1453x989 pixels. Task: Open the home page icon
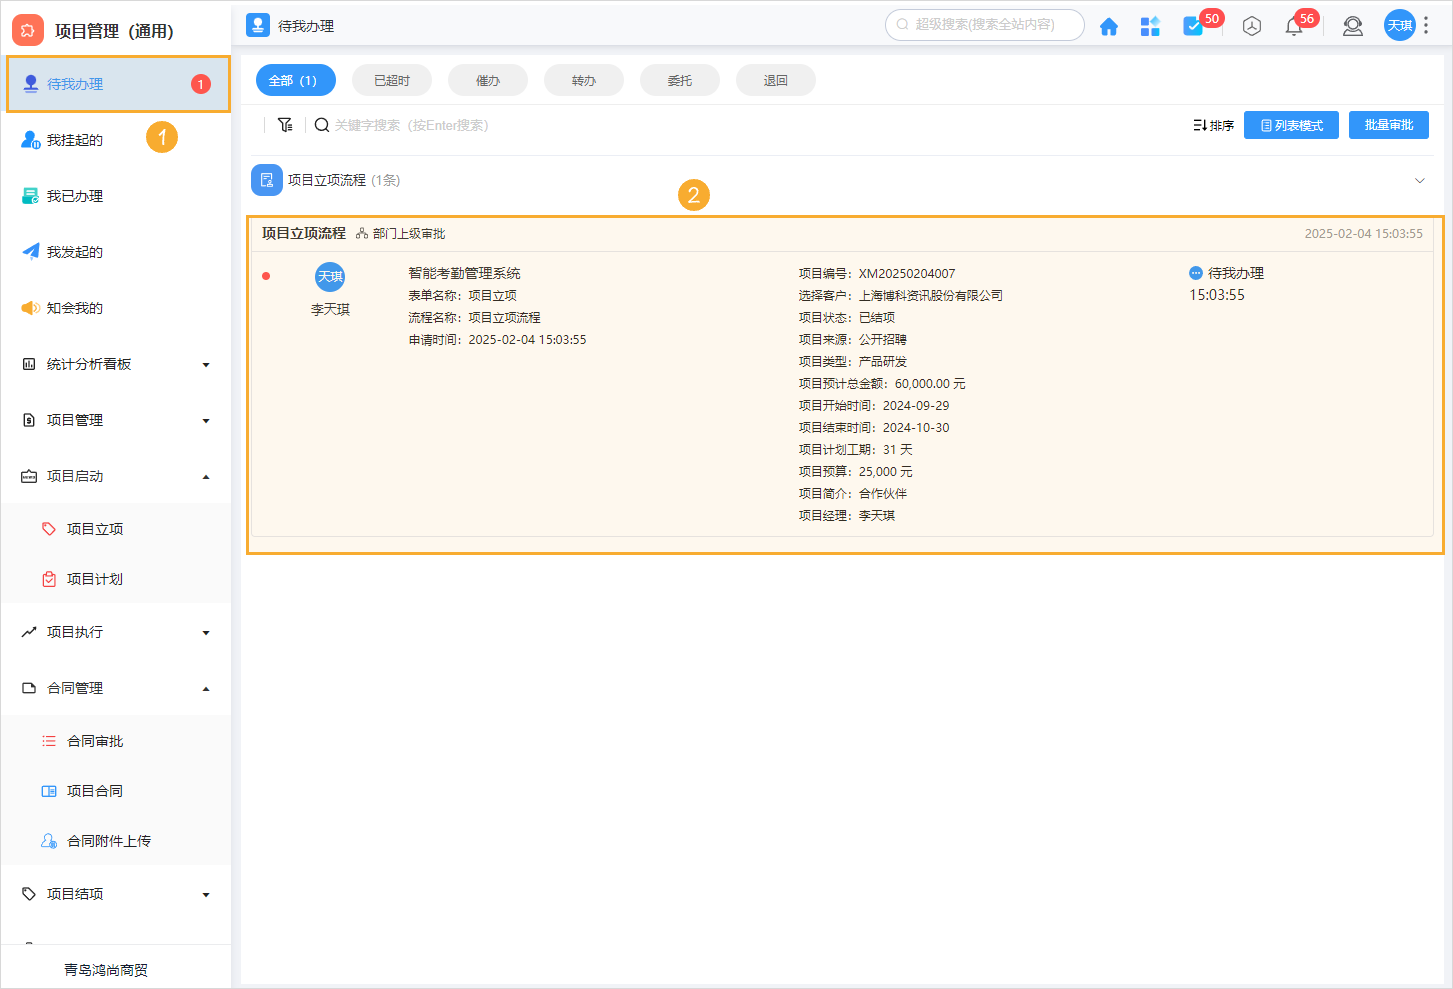1109,26
